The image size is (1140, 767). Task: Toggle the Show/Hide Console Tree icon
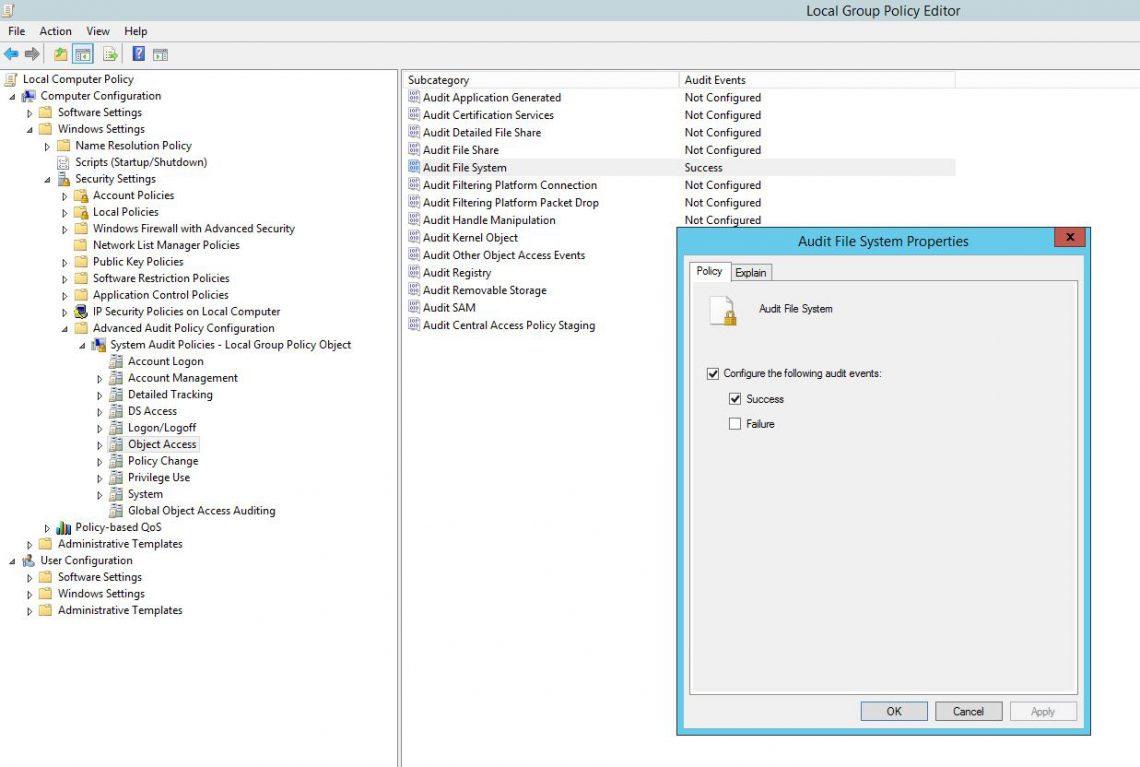(x=83, y=54)
